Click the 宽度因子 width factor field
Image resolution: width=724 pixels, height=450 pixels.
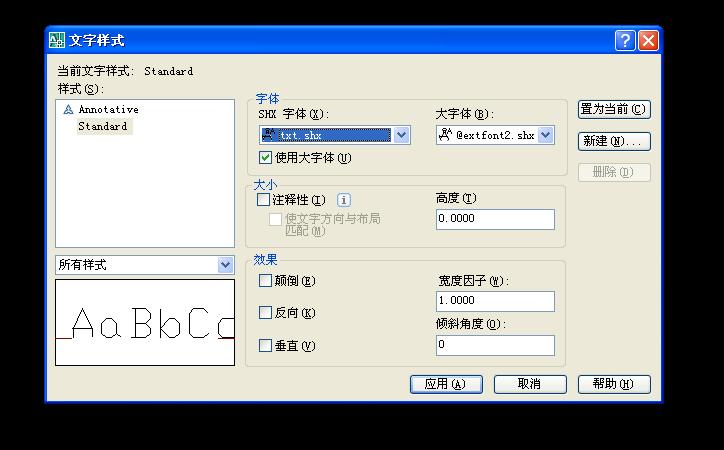[495, 301]
